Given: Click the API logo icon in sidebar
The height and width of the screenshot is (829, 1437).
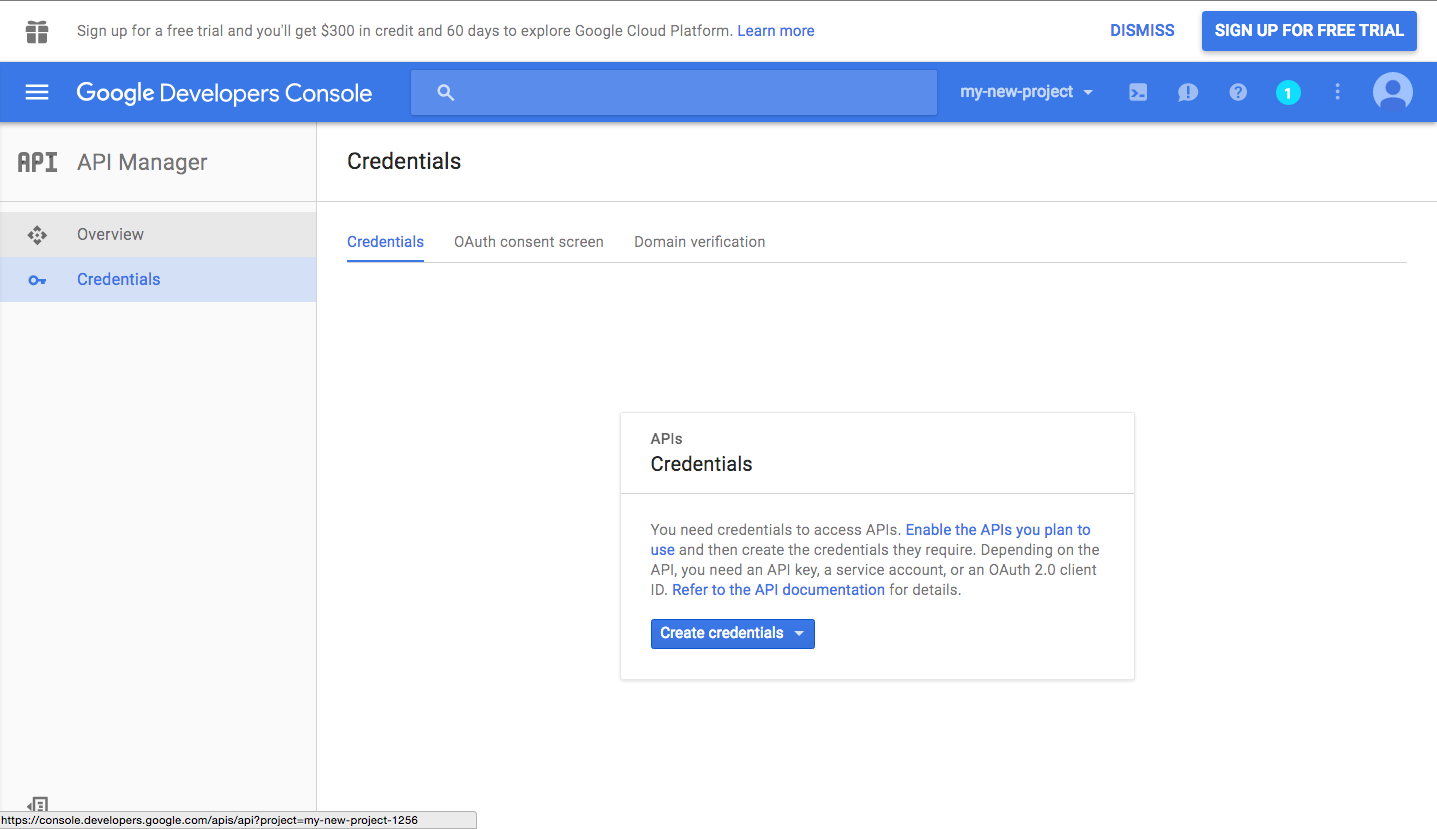Looking at the screenshot, I should [37, 162].
